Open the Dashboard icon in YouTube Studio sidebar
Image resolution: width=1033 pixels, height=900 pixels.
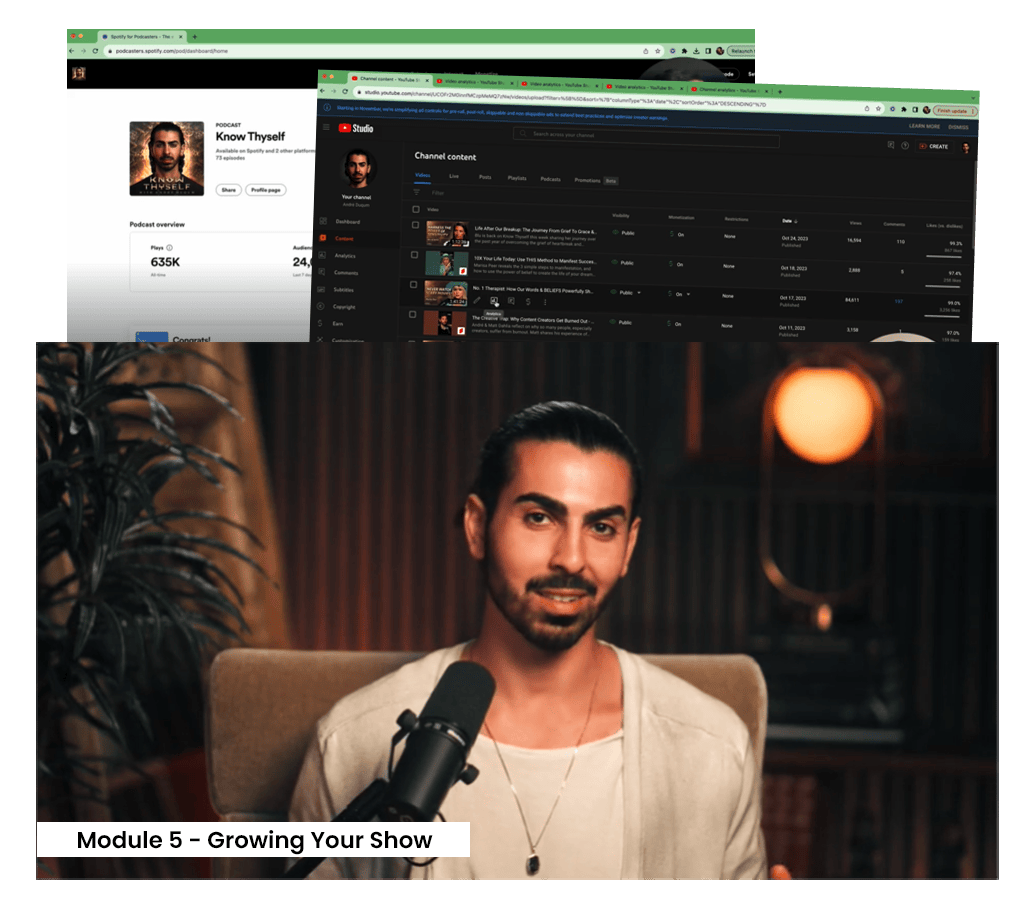(323, 221)
